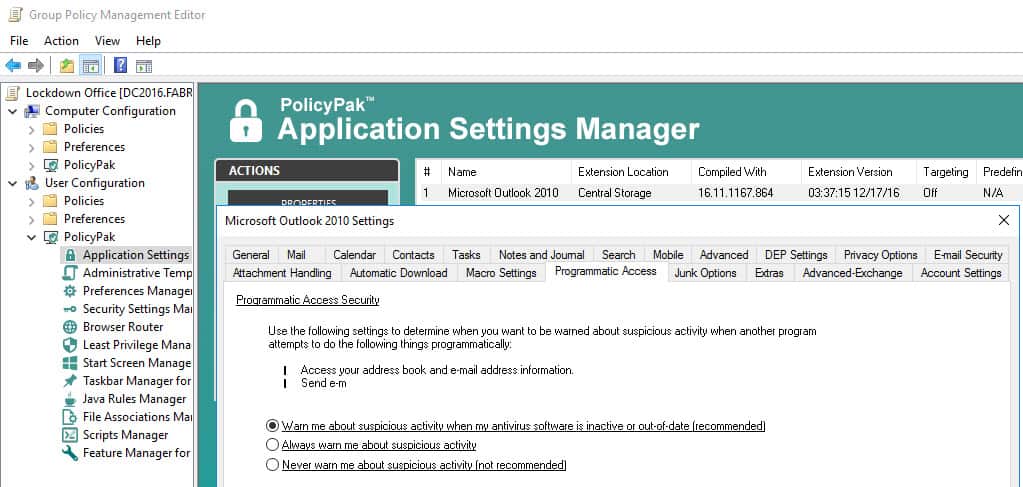Open the View menu
The width and height of the screenshot is (1023, 487).
(107, 40)
